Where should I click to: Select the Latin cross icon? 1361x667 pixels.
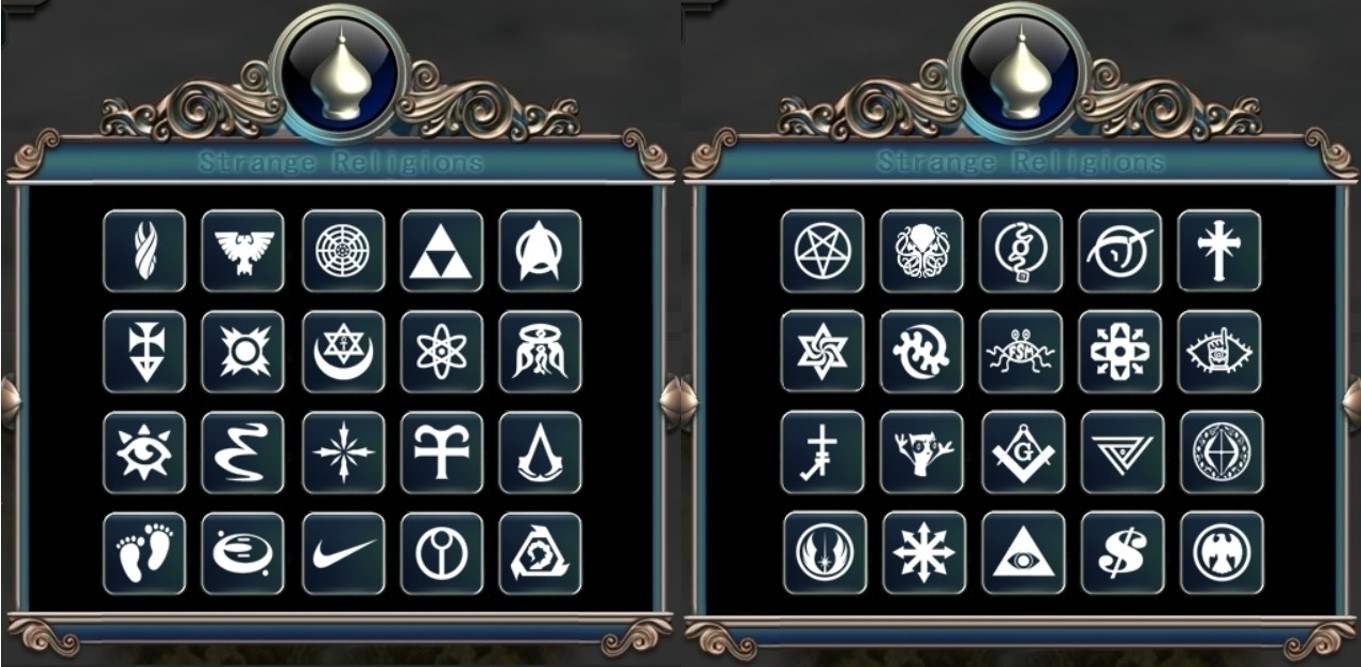tap(1219, 251)
